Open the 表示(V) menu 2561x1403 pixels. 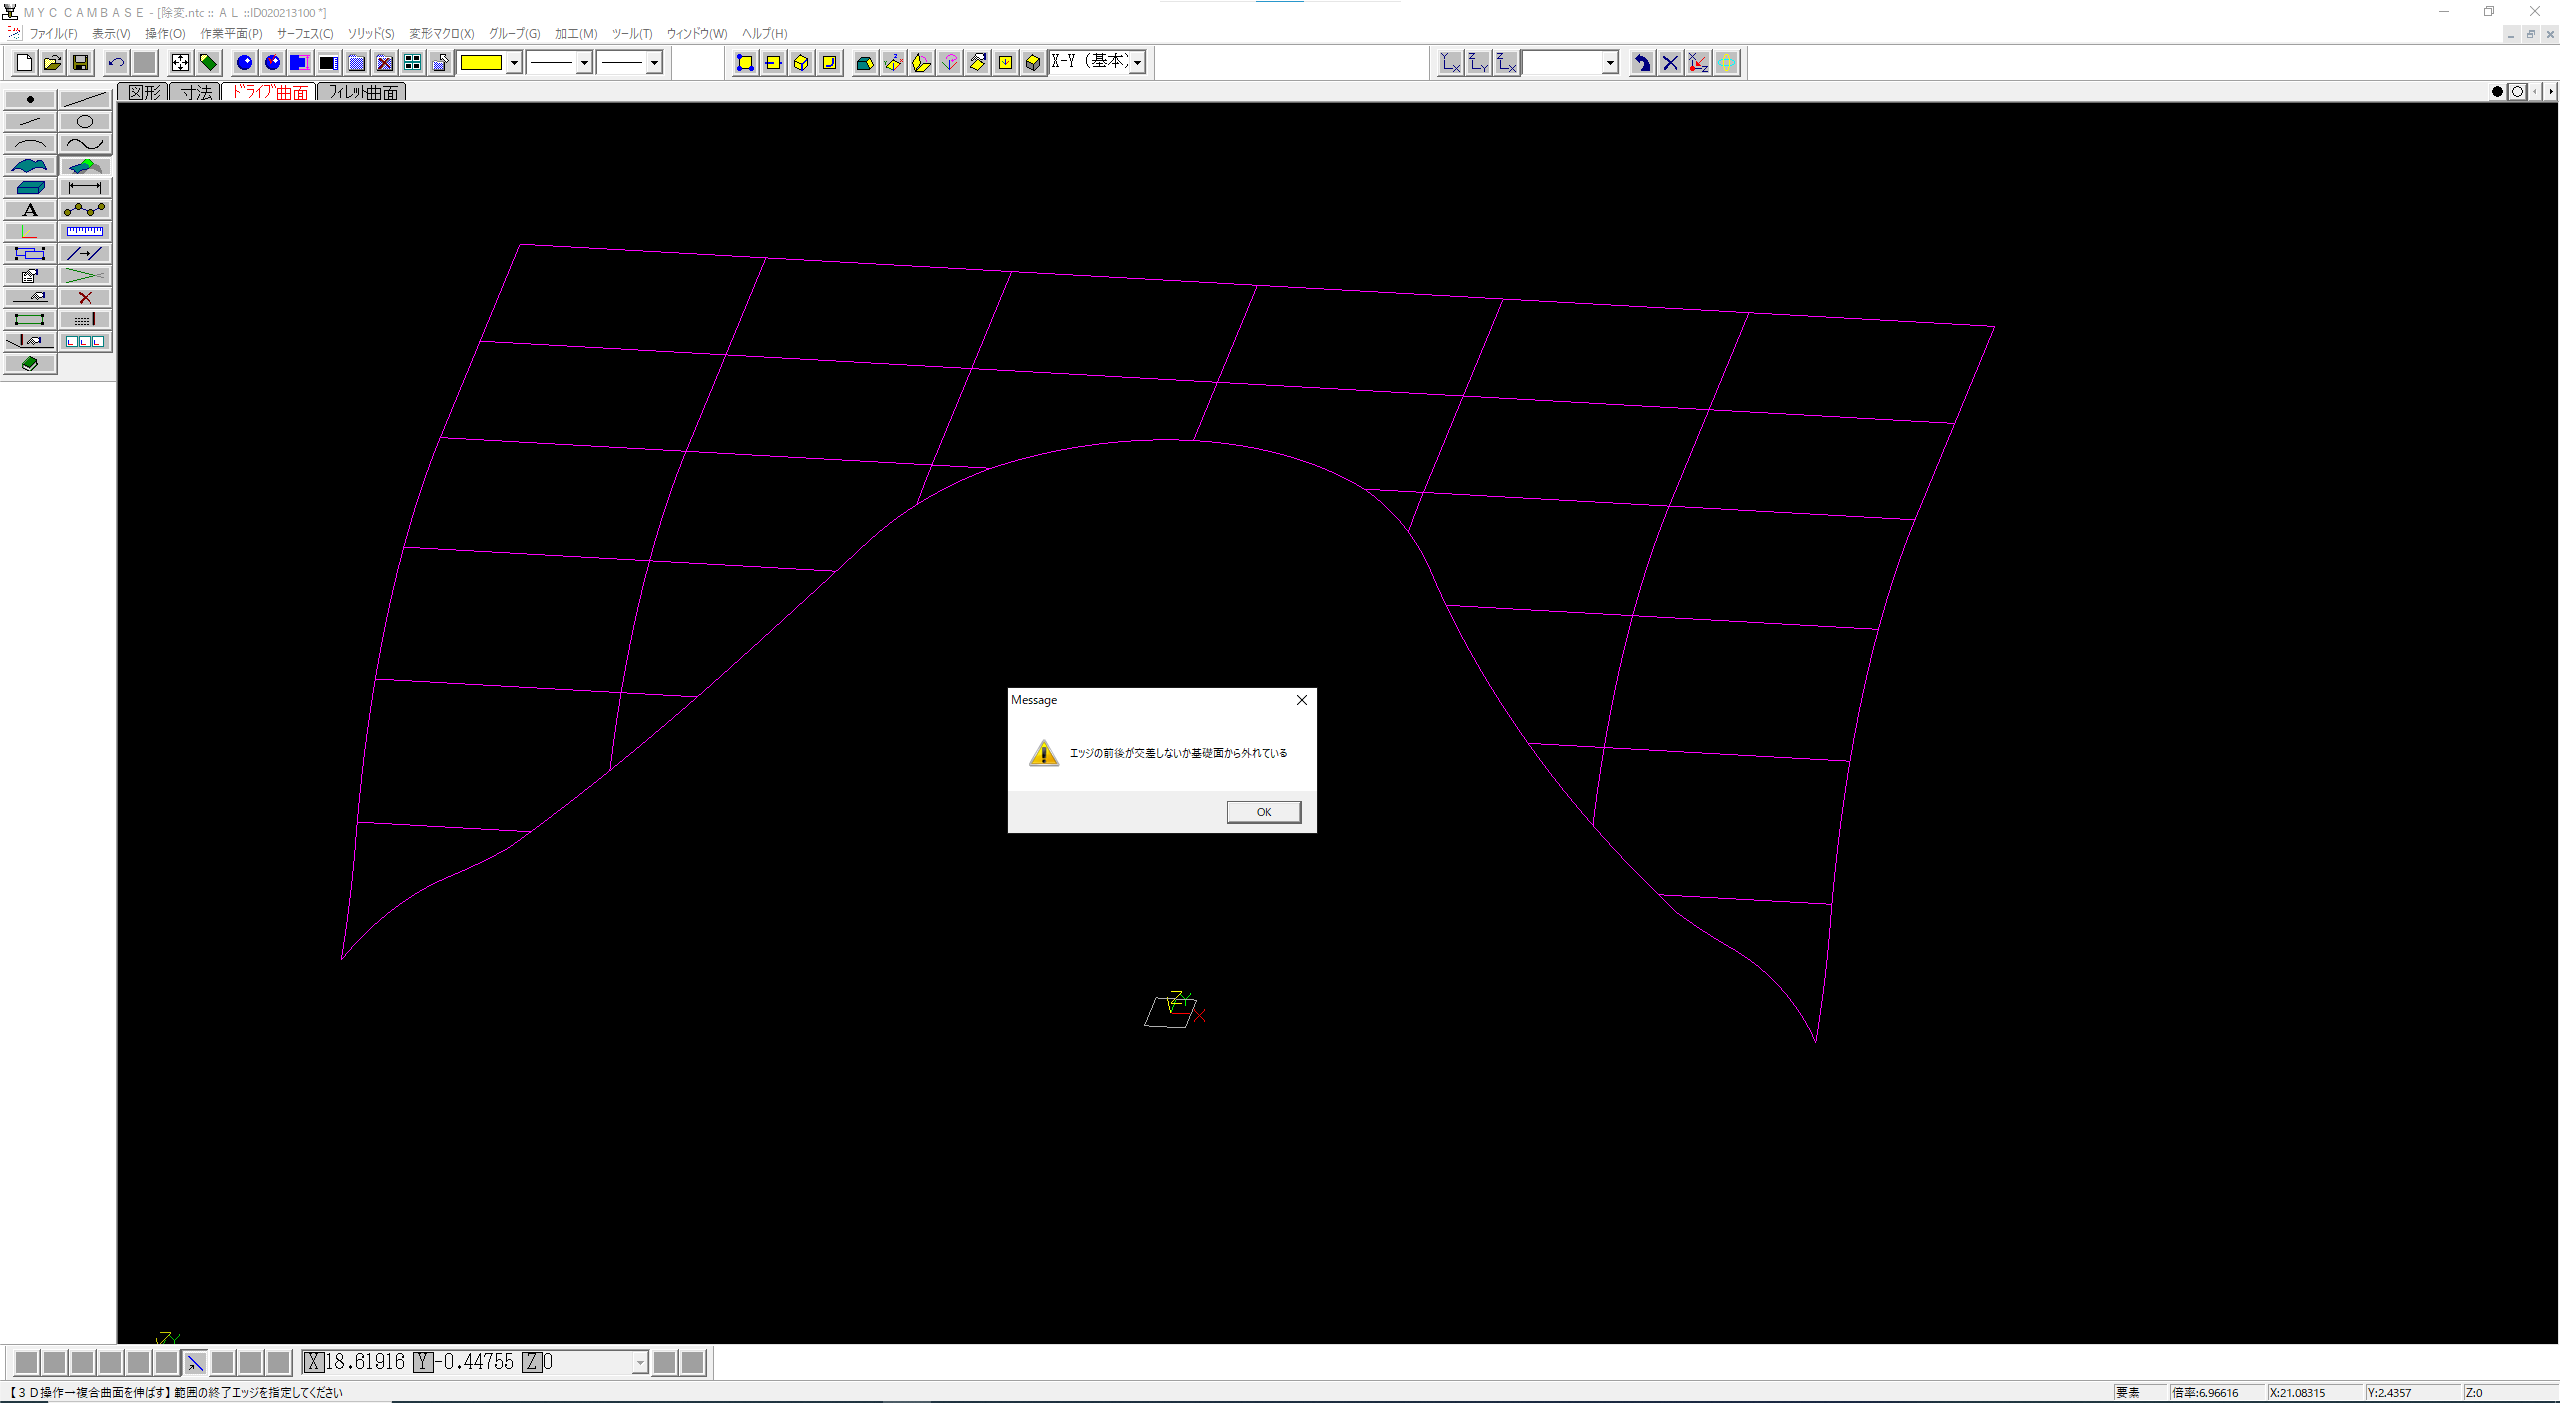tap(112, 33)
